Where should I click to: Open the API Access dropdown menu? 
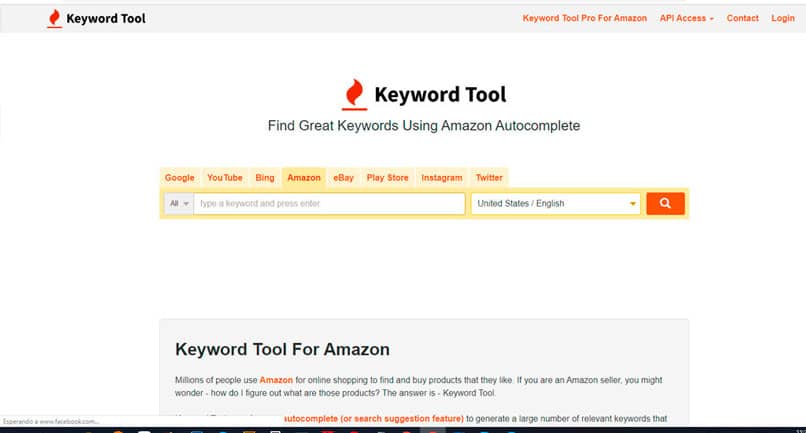tap(686, 18)
